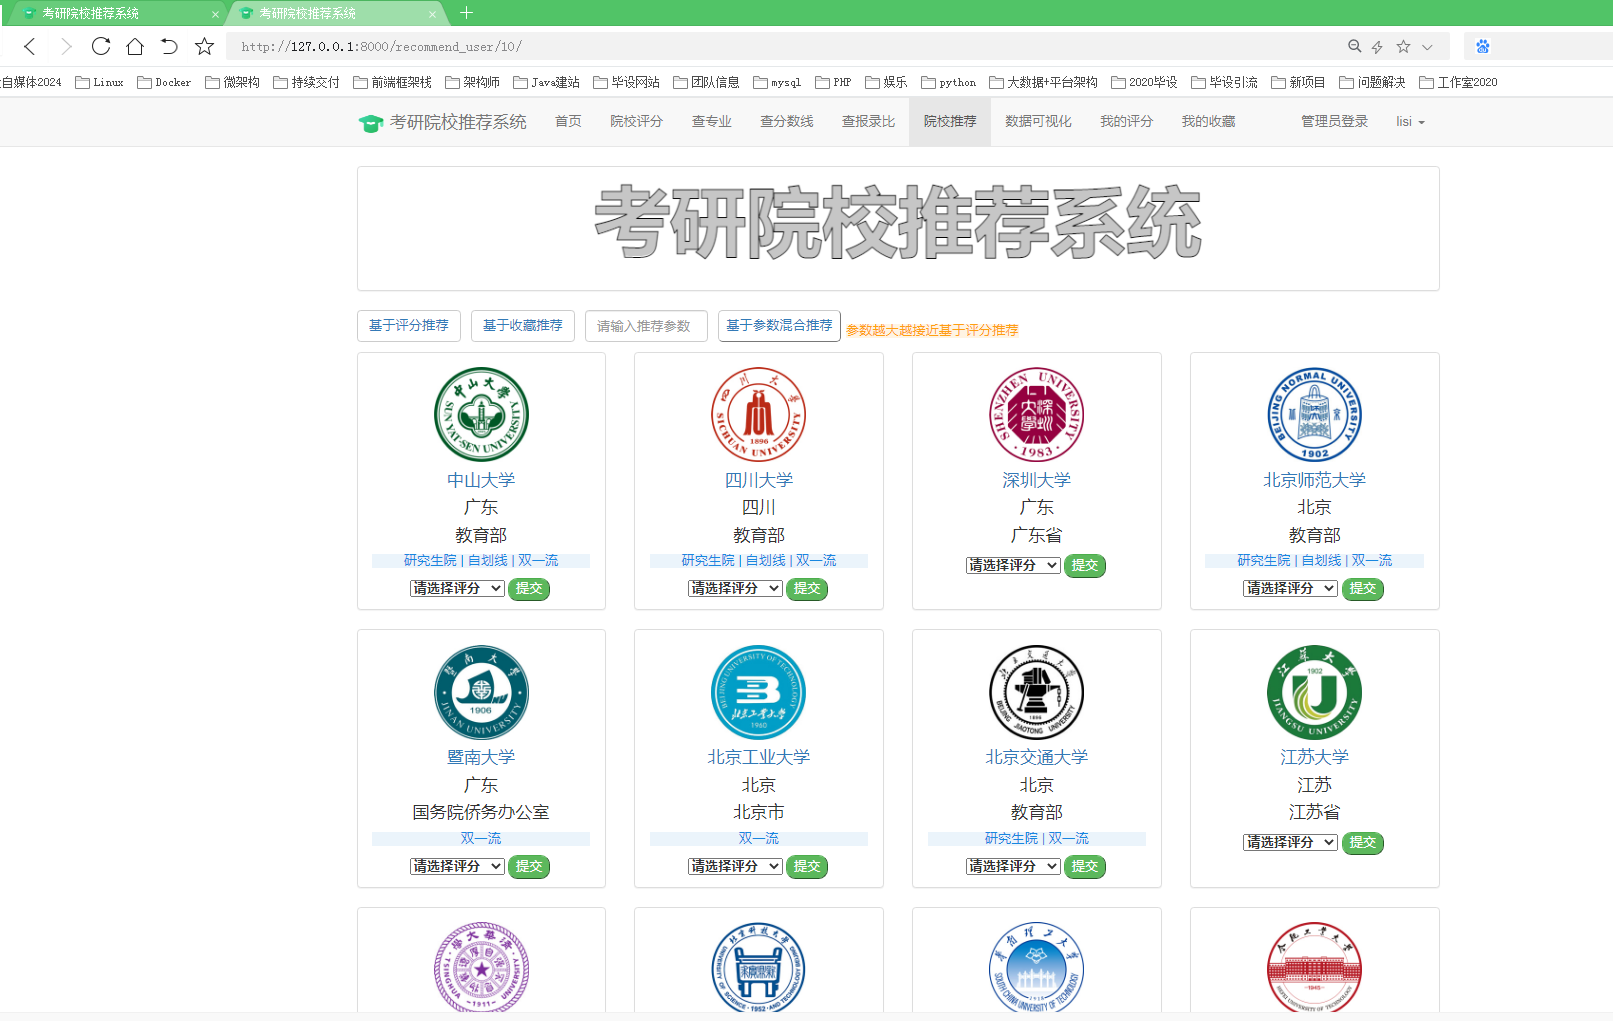Open the 江苏大学 link
This screenshot has height=1021, width=1613.
tap(1315, 757)
